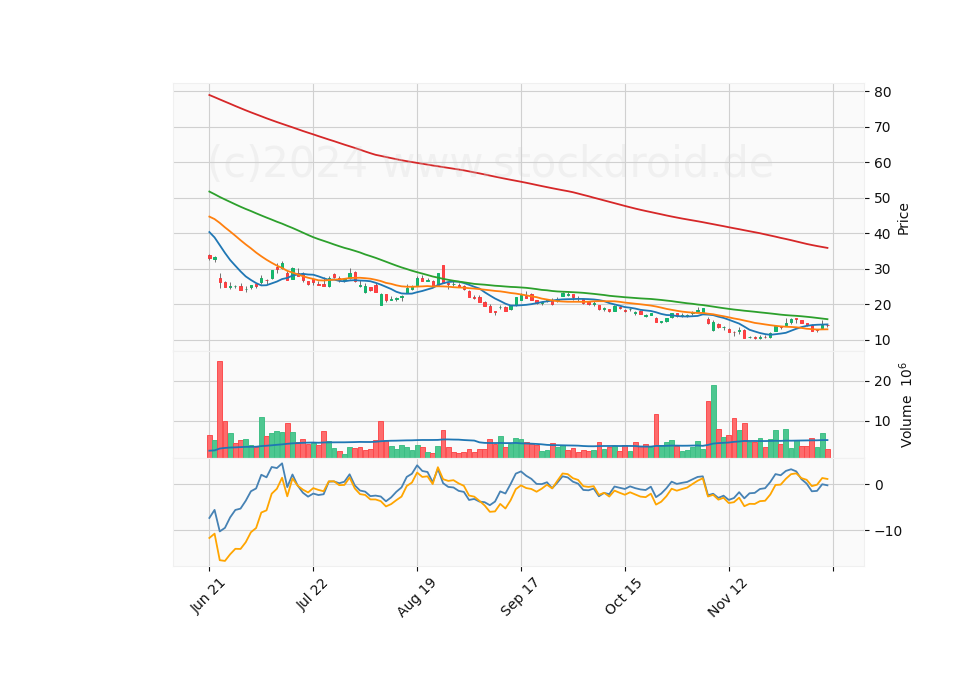Click the 20 volume axis label
Viewport: 960px width, 690px height.
[x=882, y=381]
